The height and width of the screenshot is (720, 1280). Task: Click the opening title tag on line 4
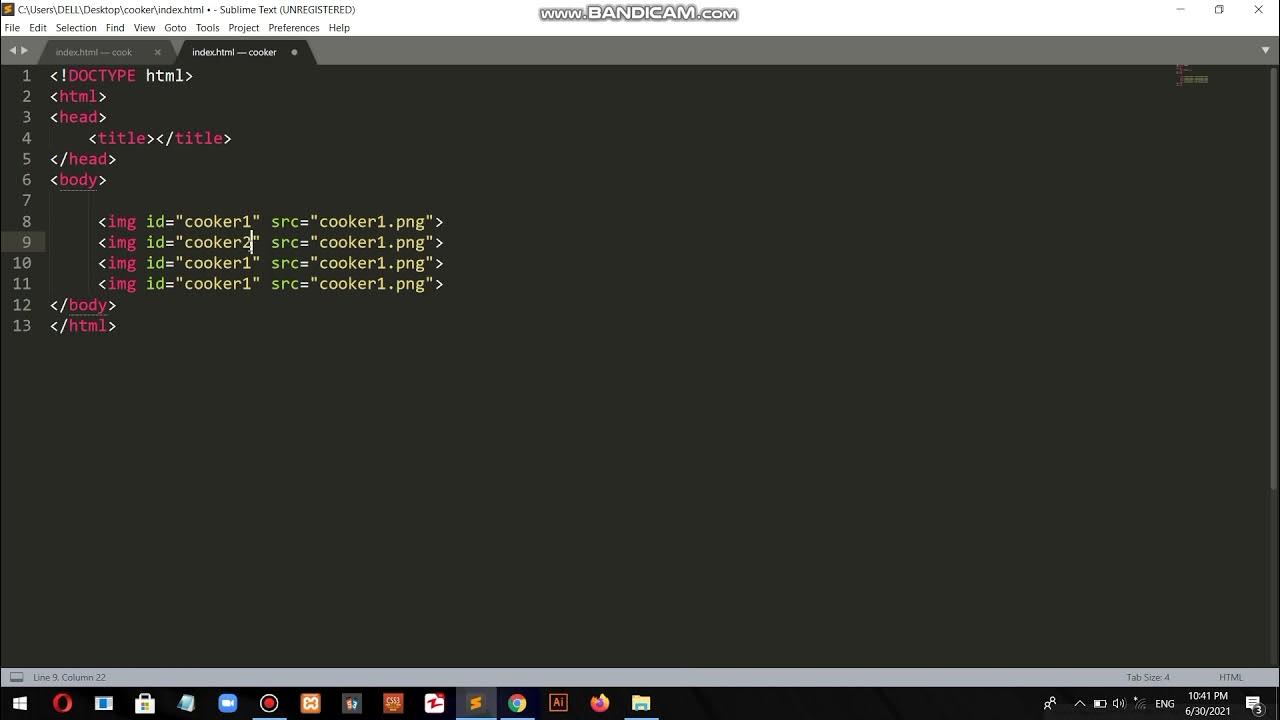click(122, 138)
